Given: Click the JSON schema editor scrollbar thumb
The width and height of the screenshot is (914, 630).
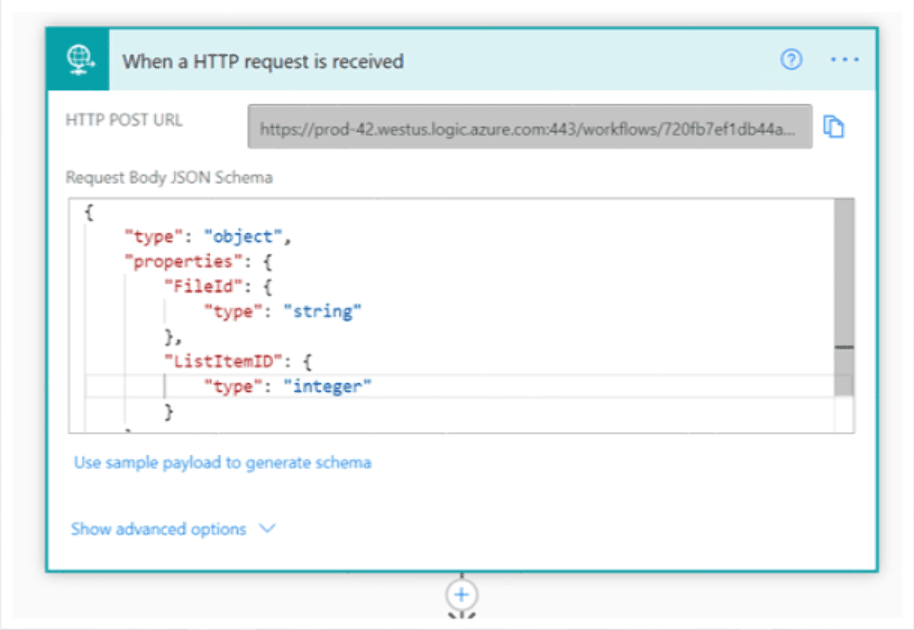Looking at the screenshot, I should pyautogui.click(x=843, y=270).
